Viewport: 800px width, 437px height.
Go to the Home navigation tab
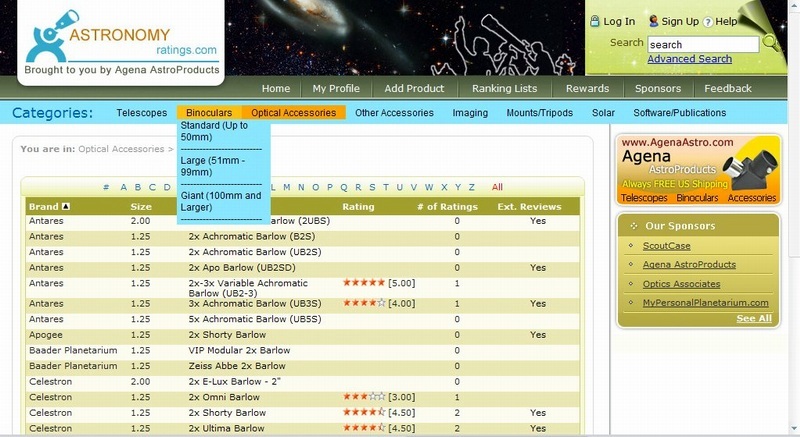click(276, 88)
